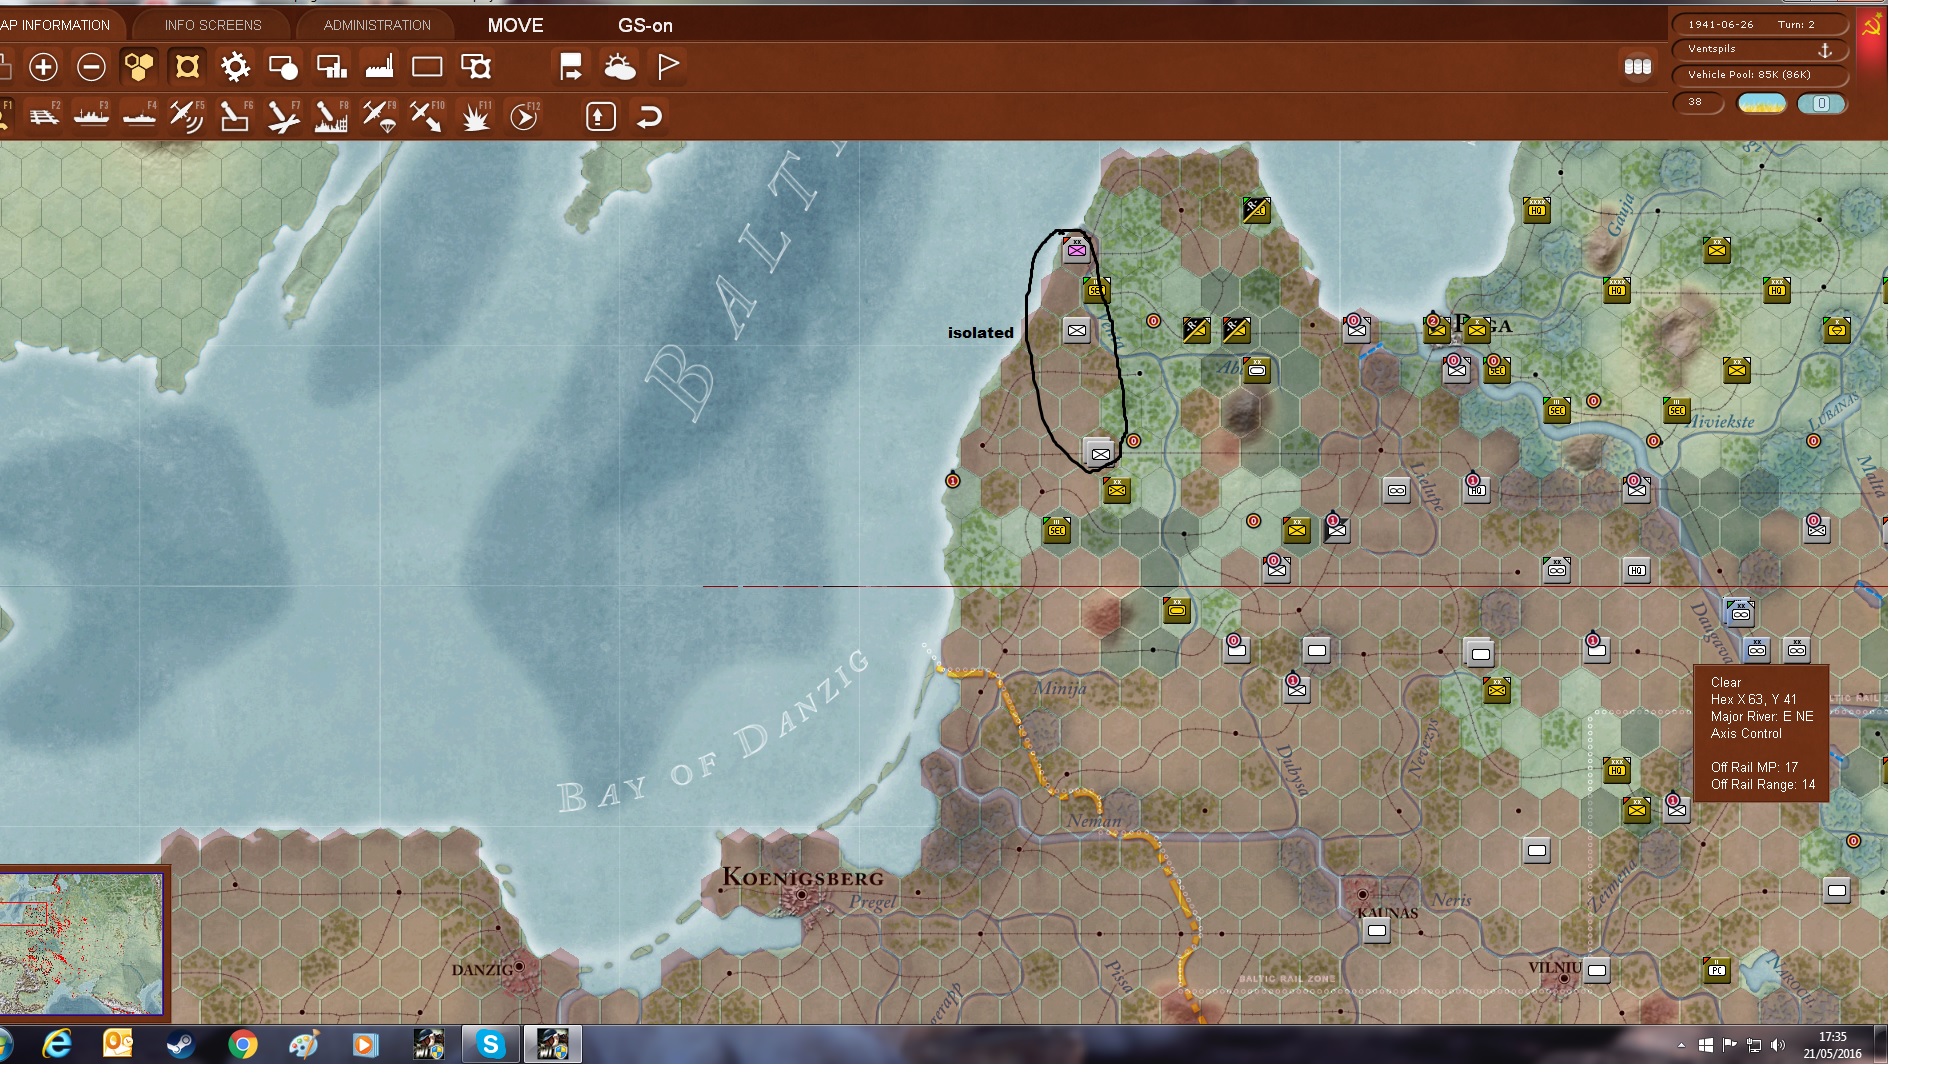Select rail repair mode F2
1935x1080 pixels.
click(x=44, y=116)
